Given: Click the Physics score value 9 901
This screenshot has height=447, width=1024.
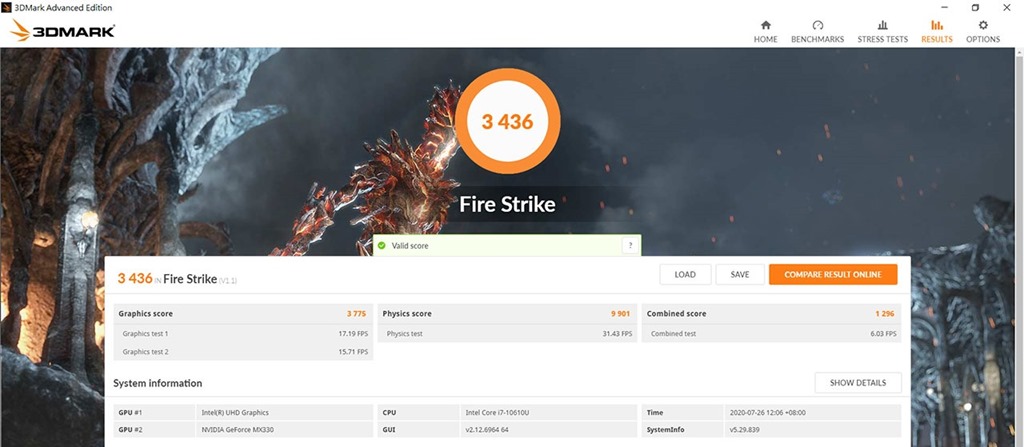Looking at the screenshot, I should [620, 314].
